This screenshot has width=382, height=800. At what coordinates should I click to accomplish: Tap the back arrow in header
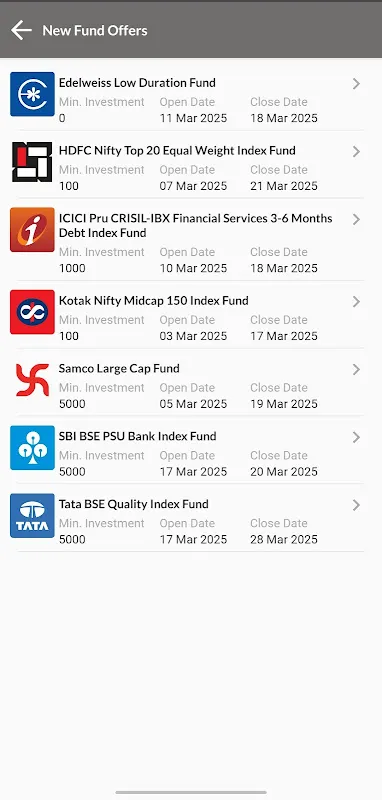(21, 30)
